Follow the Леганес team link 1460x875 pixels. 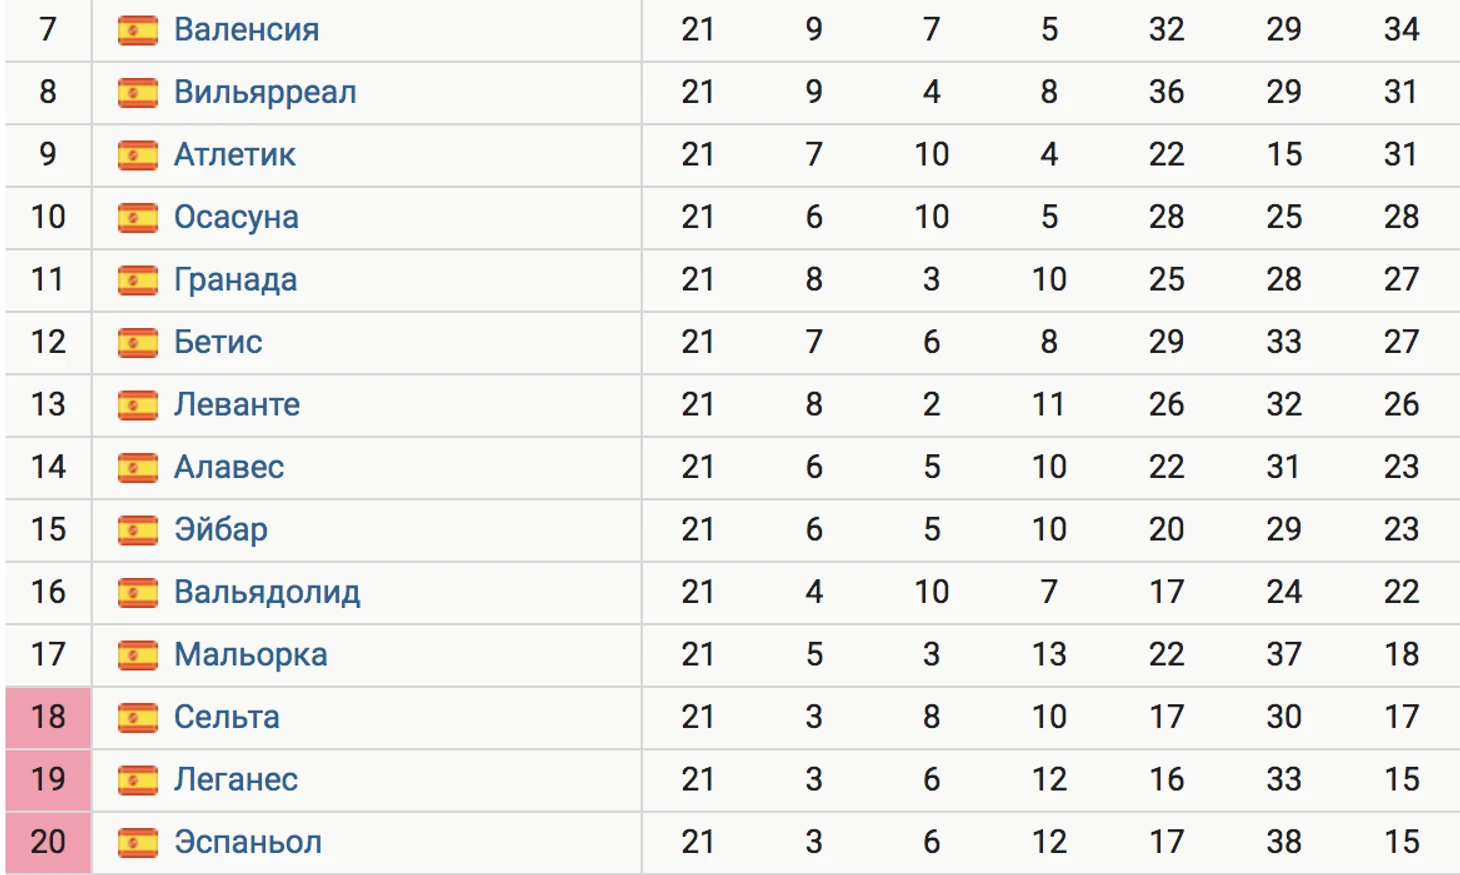click(236, 780)
